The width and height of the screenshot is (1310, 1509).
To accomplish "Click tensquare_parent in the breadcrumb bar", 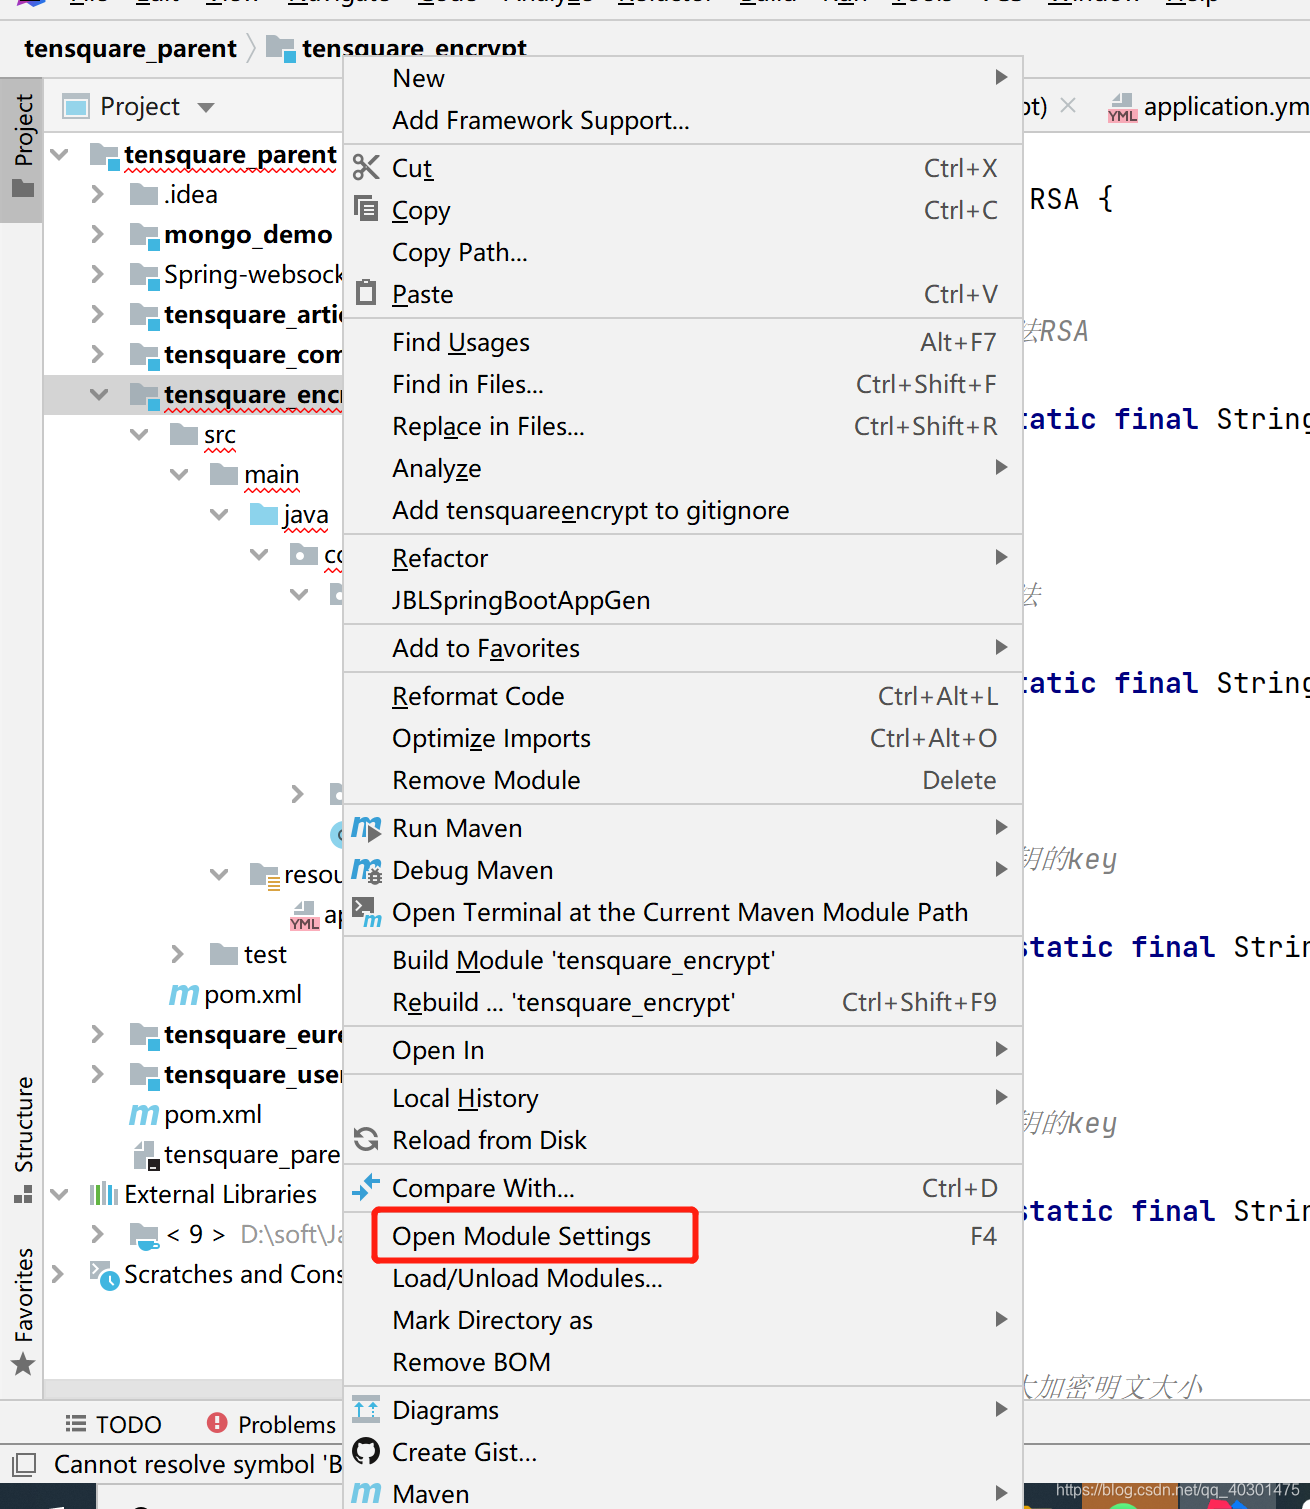I will tap(130, 47).
